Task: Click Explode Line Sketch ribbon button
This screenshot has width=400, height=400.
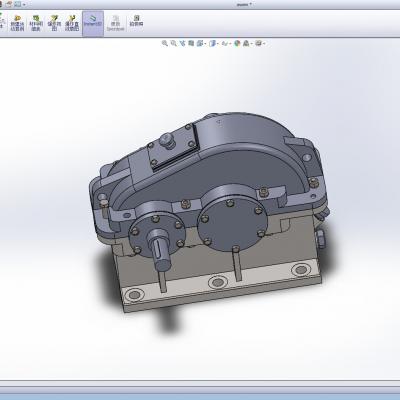Action: pos(72,23)
